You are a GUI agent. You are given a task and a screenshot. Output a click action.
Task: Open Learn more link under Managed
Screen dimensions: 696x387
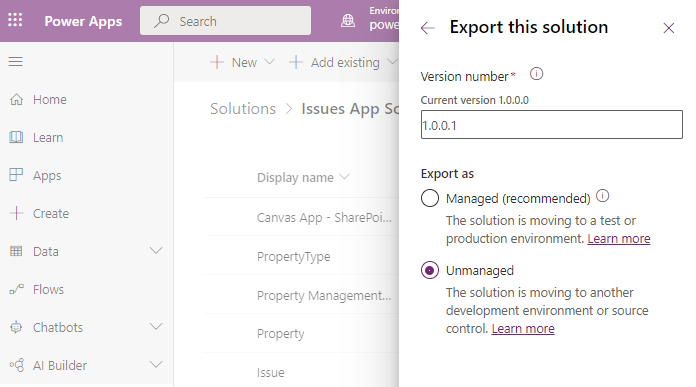pos(619,239)
